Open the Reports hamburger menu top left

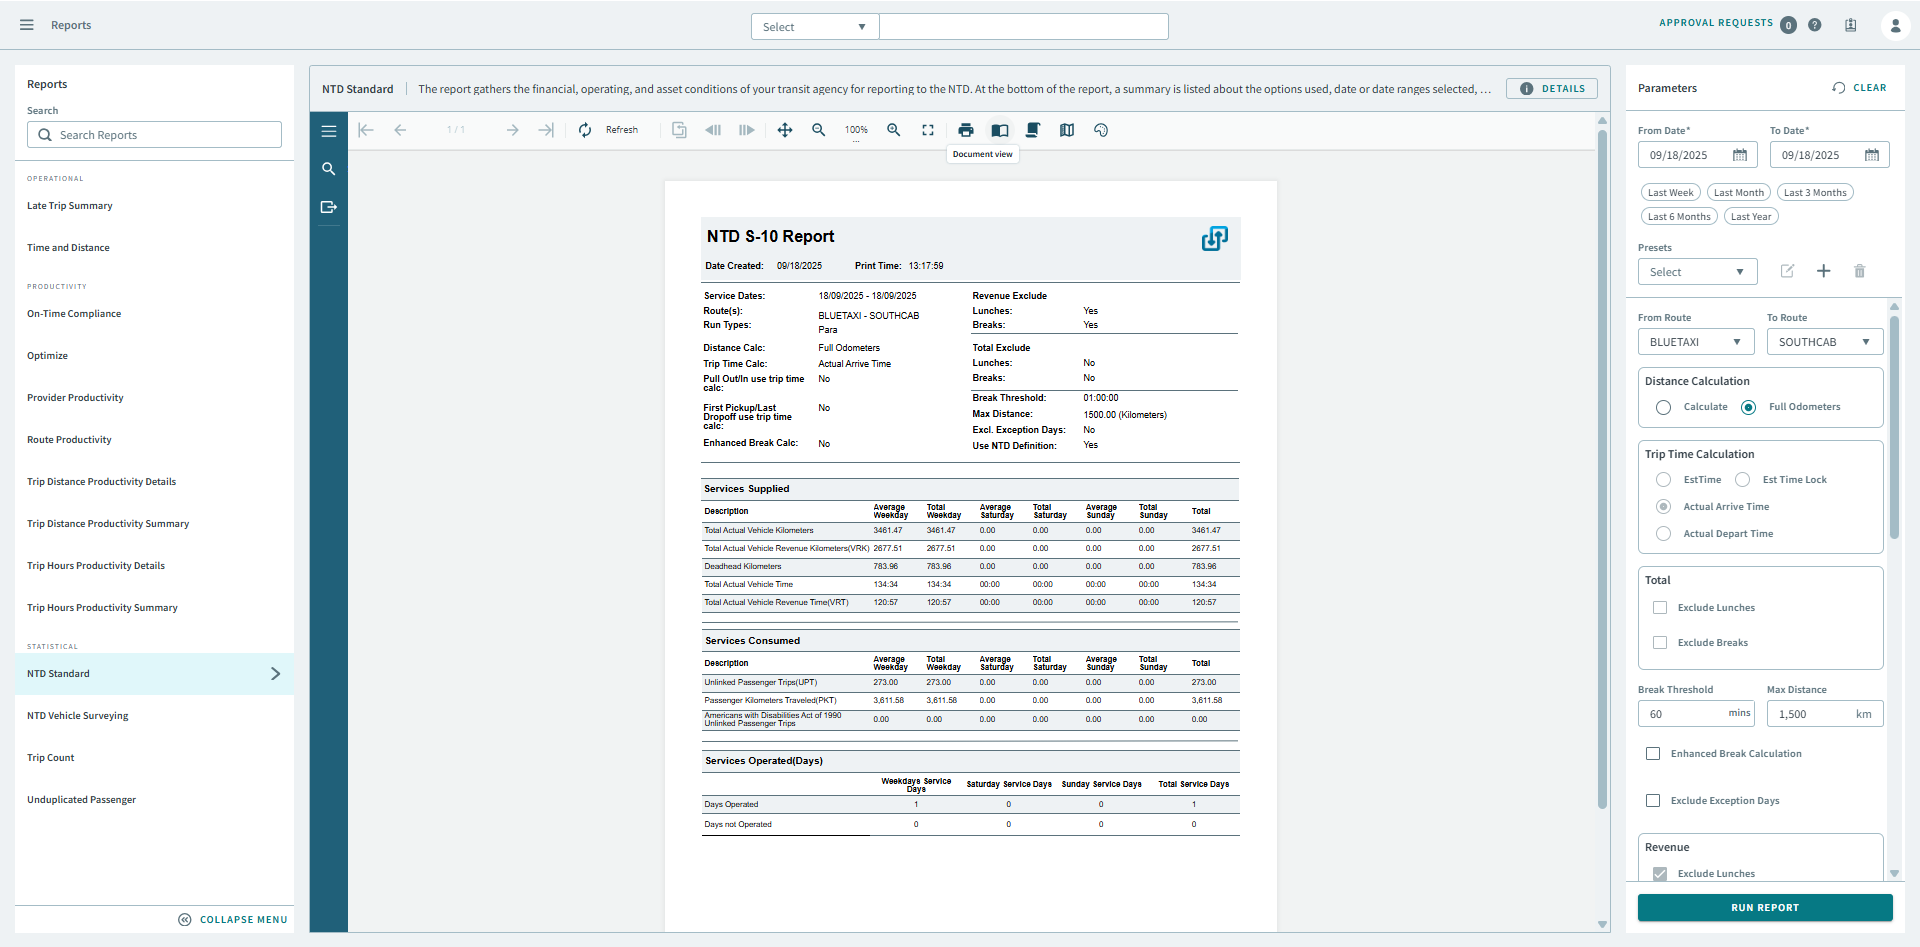coord(26,25)
